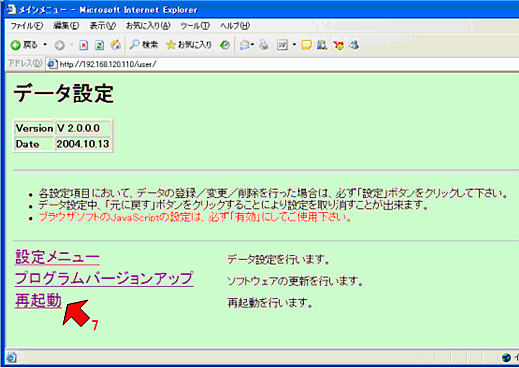This screenshot has height=368, width=519.
Task: Click the Forward arrow button
Action: tap(60, 45)
